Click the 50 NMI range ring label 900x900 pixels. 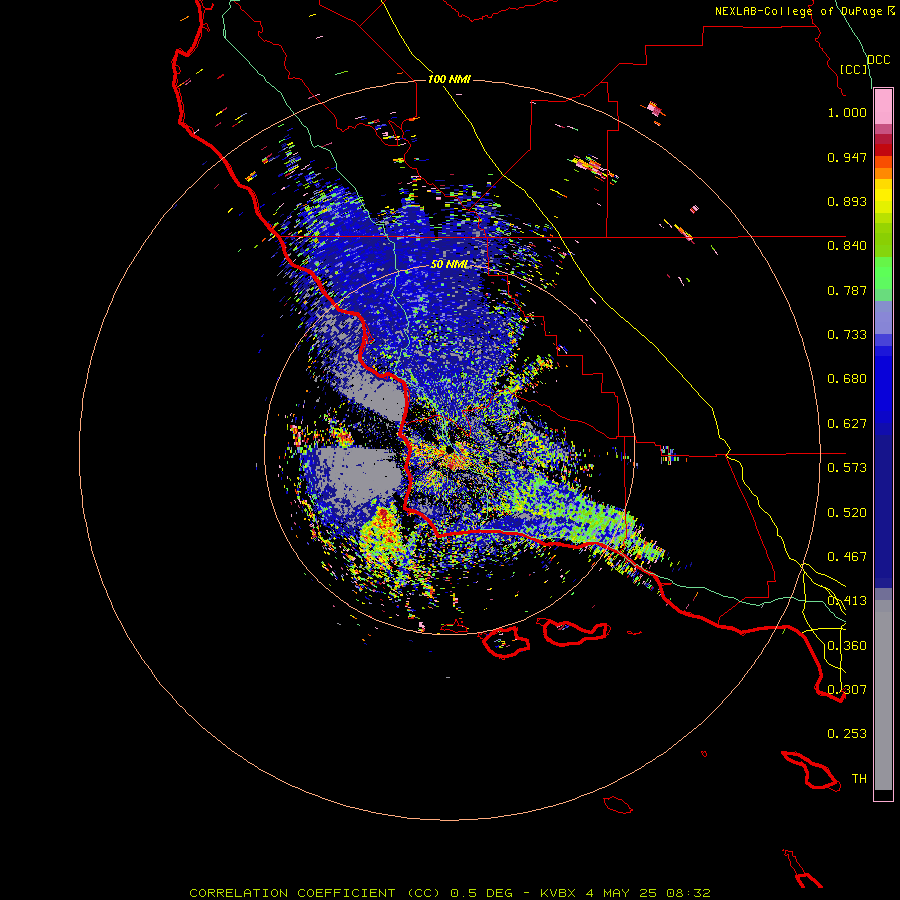coord(449,265)
